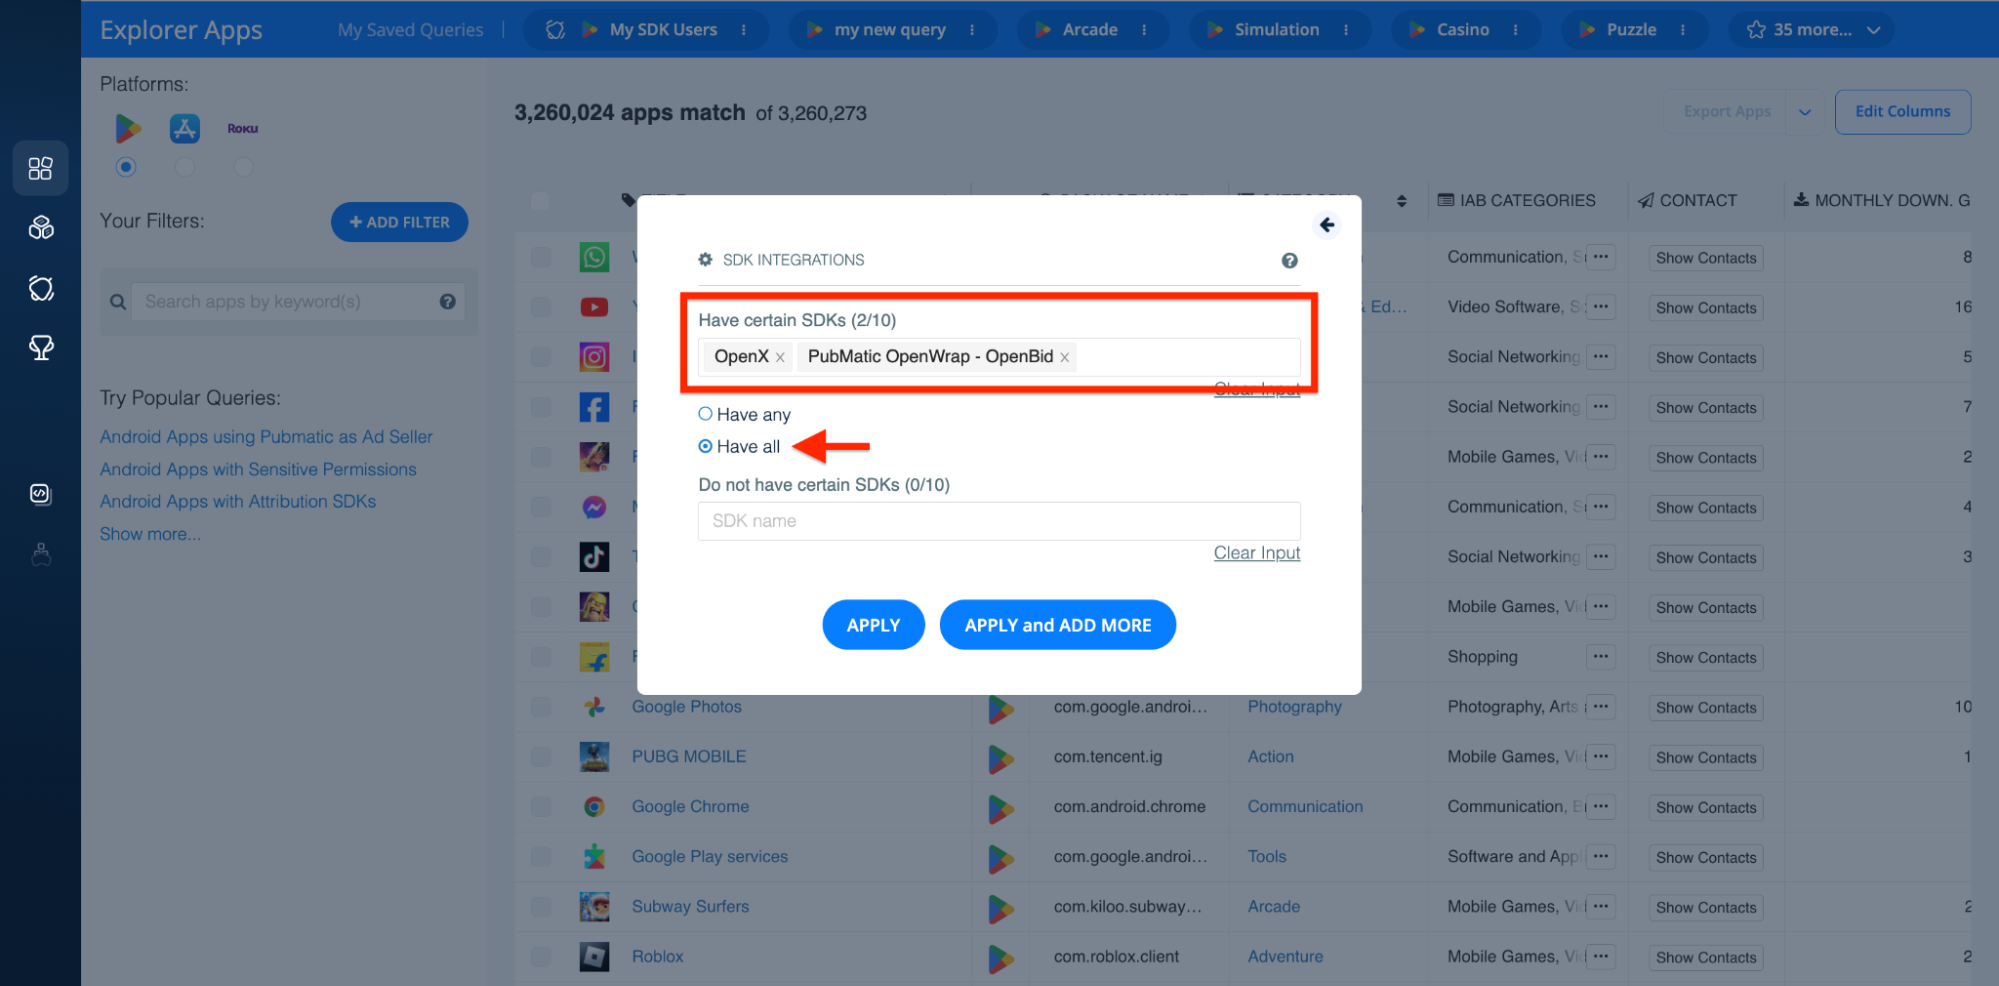The image size is (1999, 986).
Task: Remove the OpenX SDK tag
Action: 780,357
